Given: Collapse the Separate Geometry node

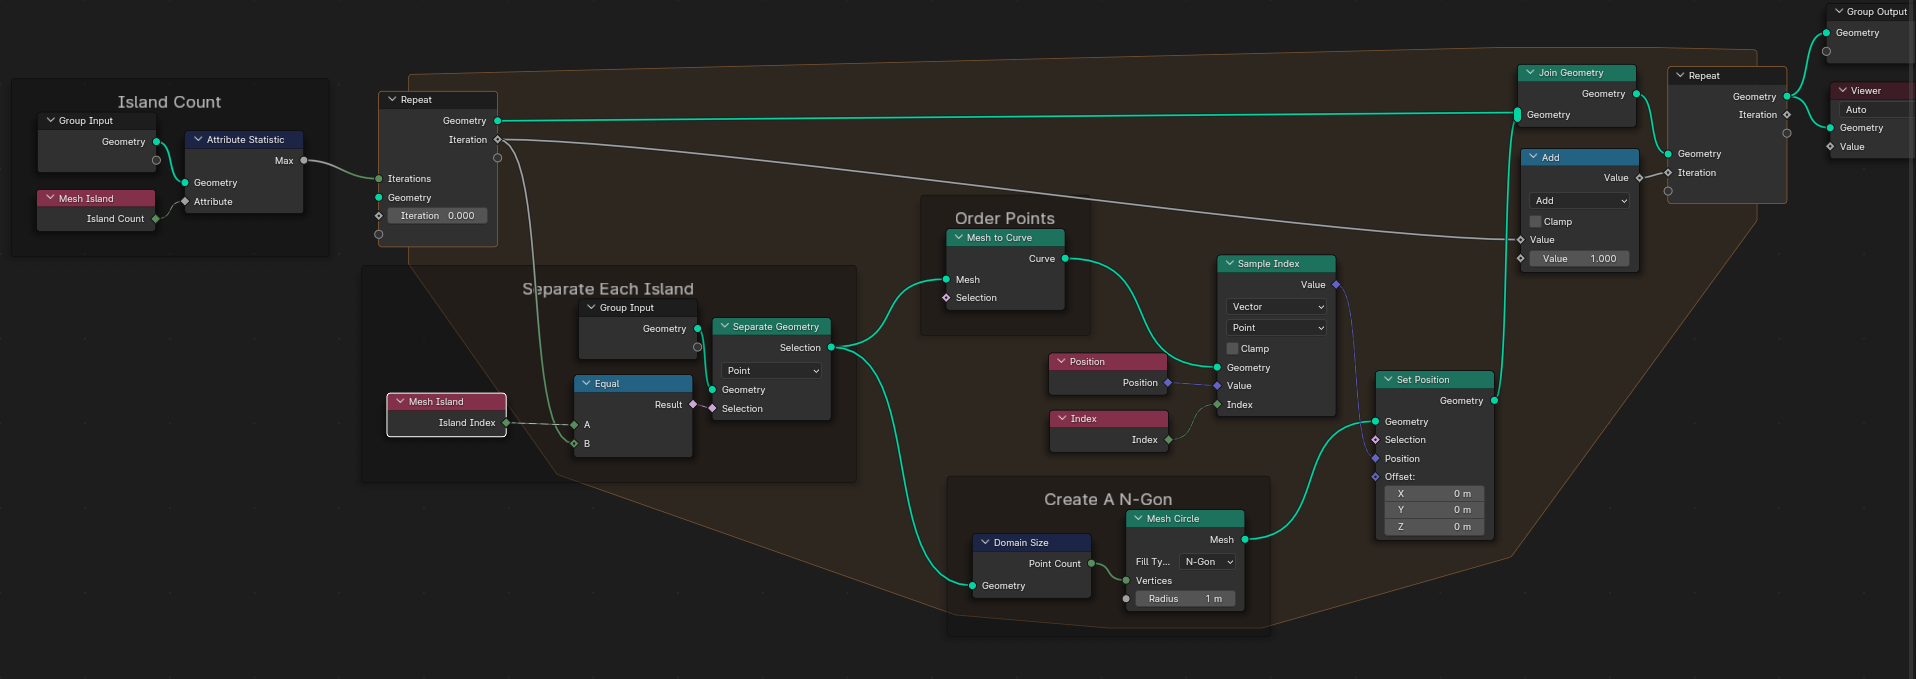Looking at the screenshot, I should (724, 326).
